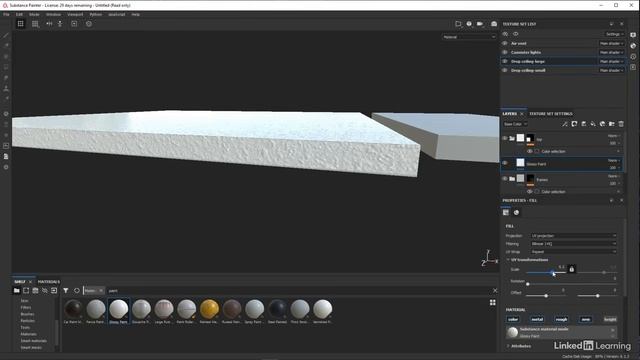Screen dimensions: 640x360
Task: Select the Paint brush tool in left toolbar
Action: (6, 36)
